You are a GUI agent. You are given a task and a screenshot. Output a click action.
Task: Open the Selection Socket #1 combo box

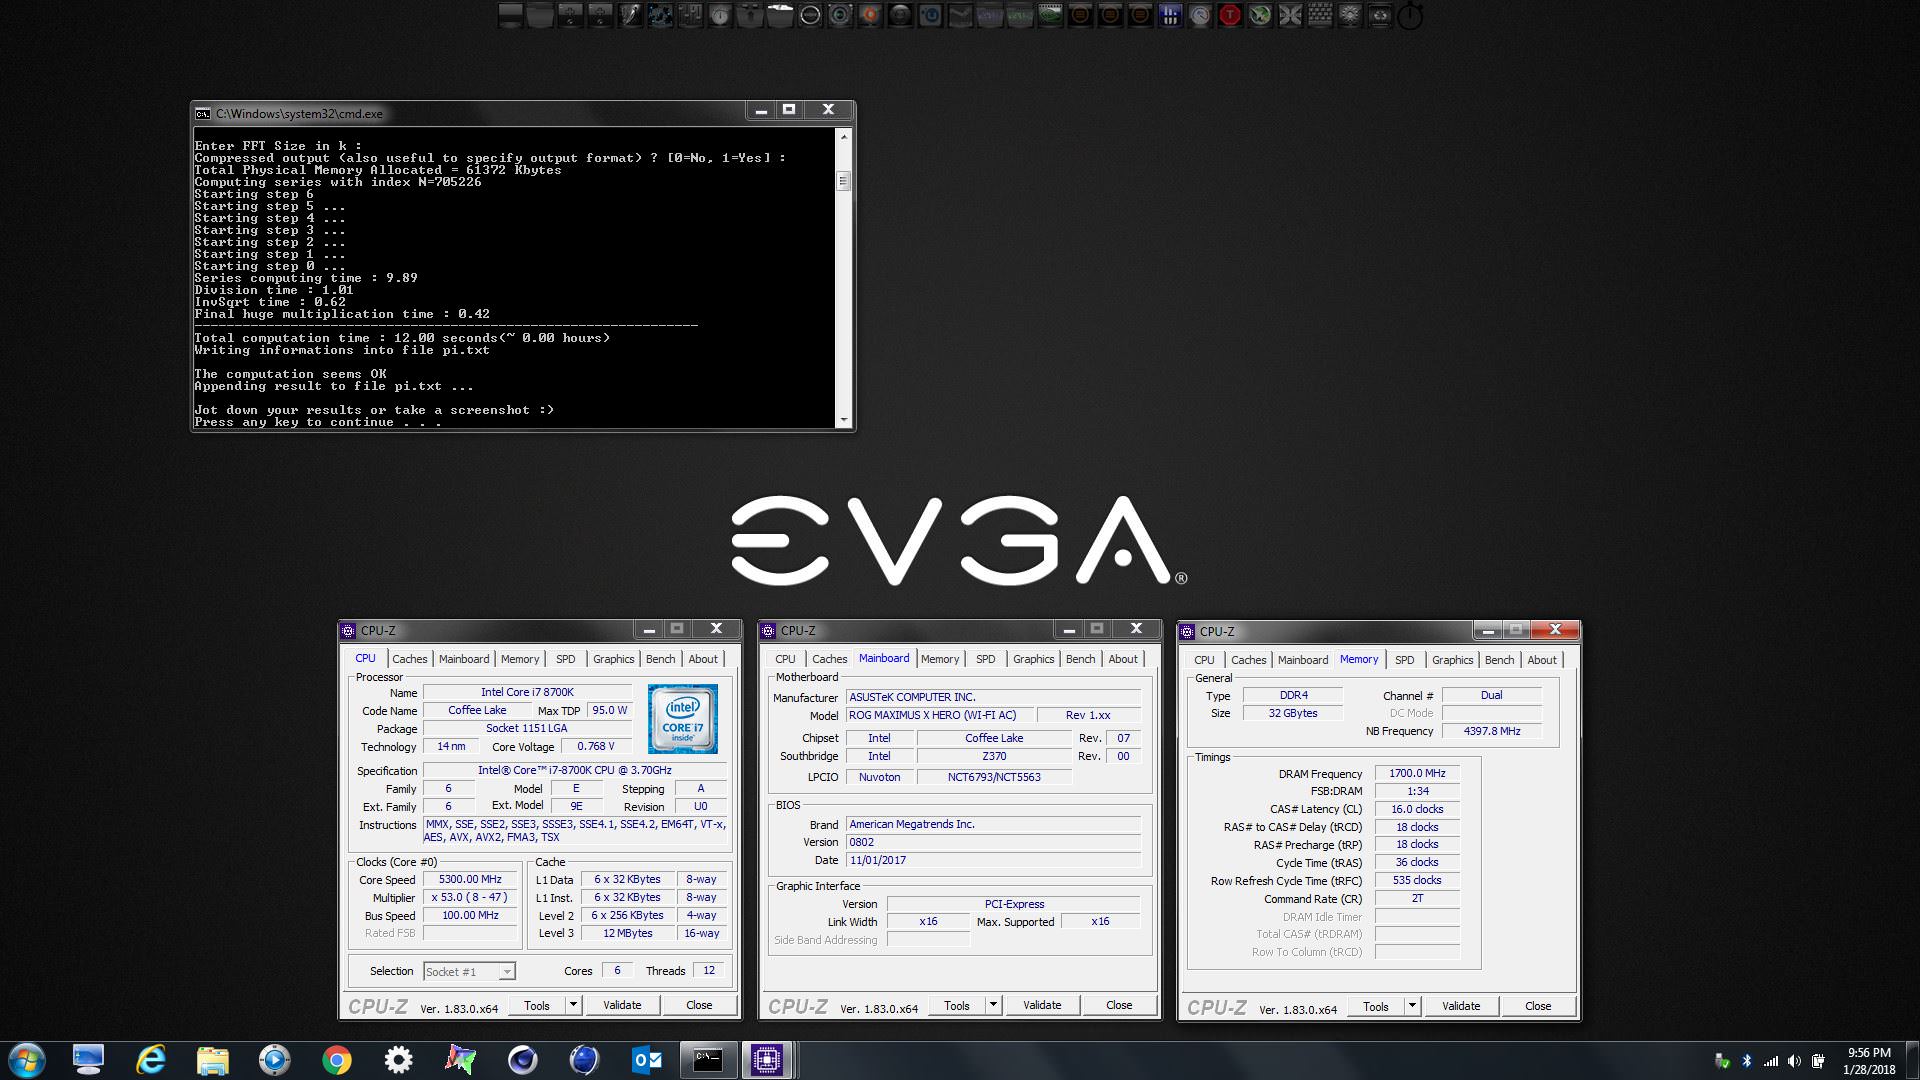469,971
